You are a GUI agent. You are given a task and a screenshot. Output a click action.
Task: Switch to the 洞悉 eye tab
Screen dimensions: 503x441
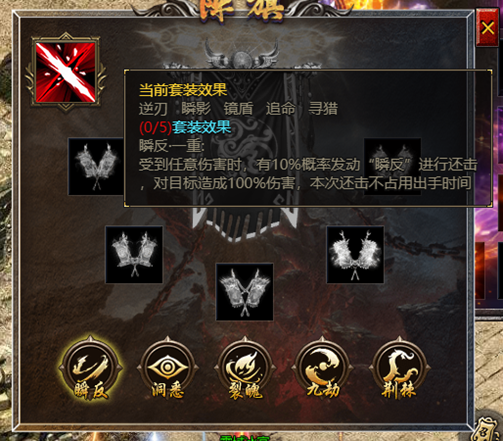tap(168, 369)
